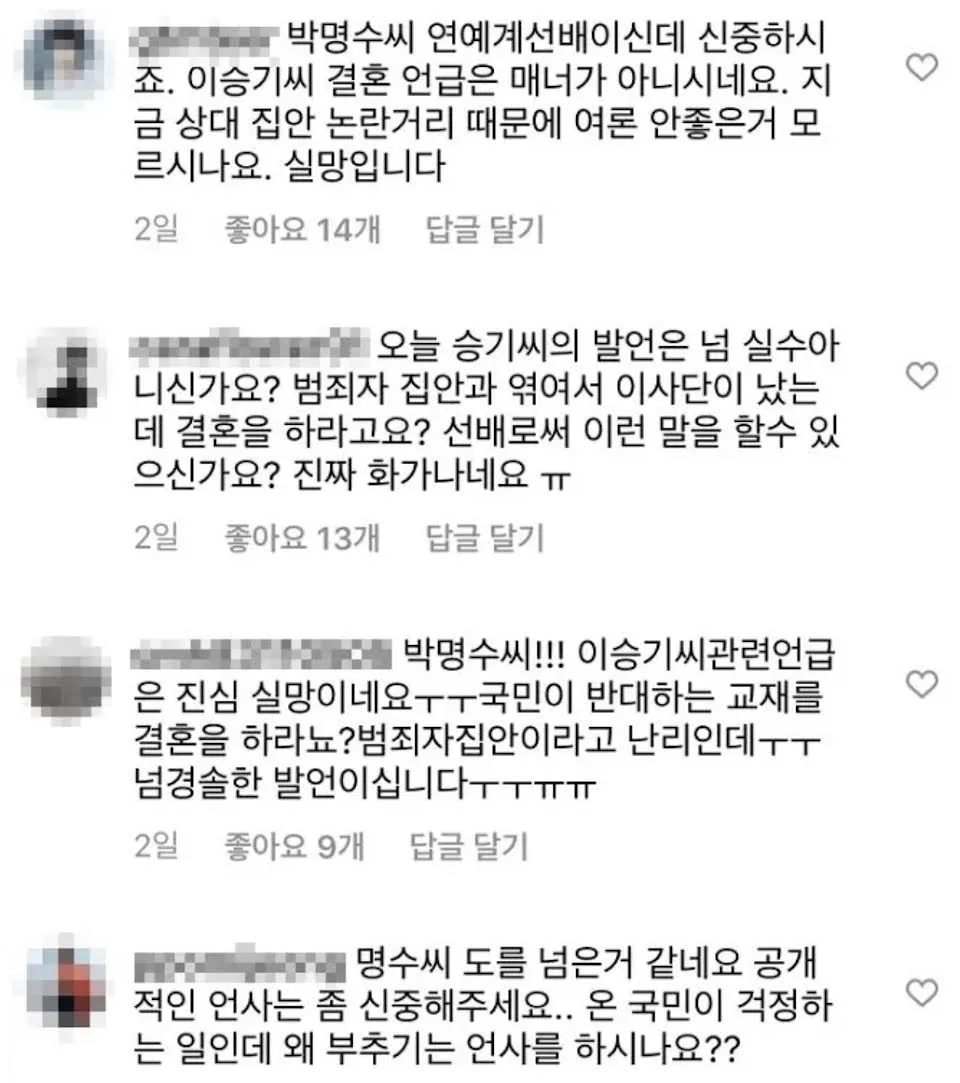Viewport: 960px width, 1083px height.
Task: Open the 좋아요 9개 likes list
Action: (x=294, y=846)
